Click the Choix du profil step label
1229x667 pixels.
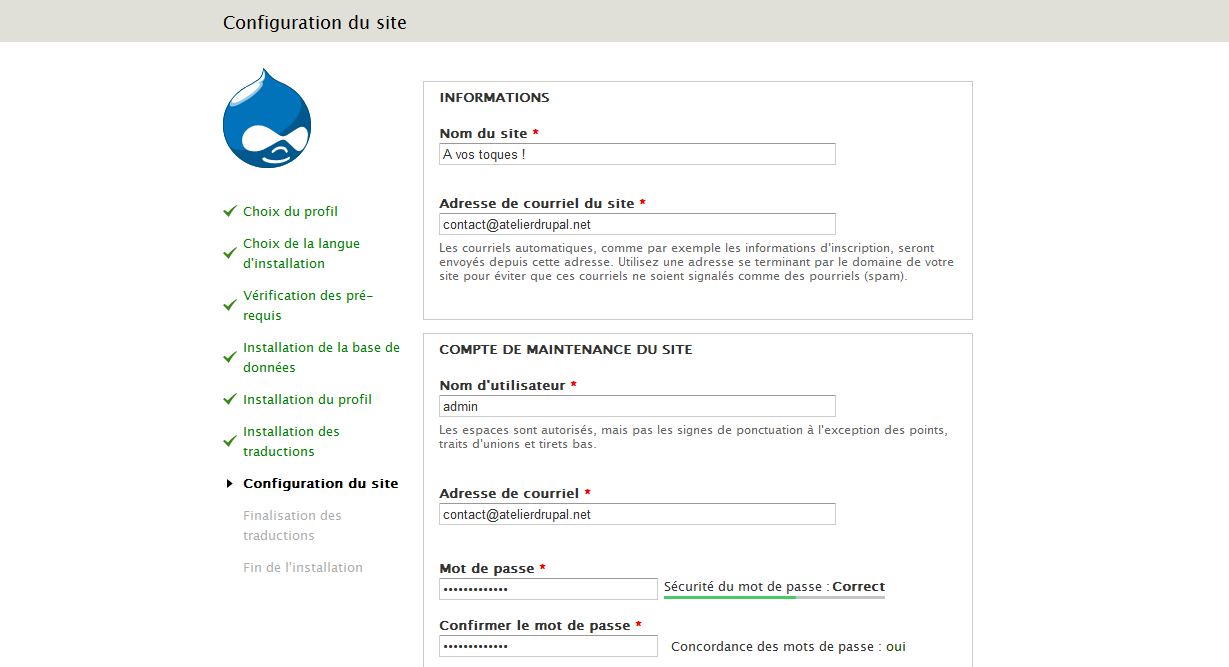point(290,212)
